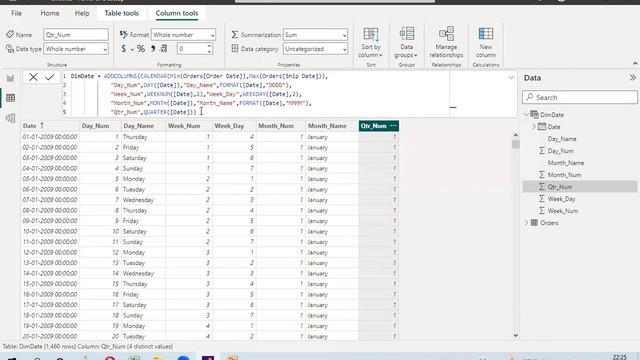This screenshot has width=640, height=360.
Task: Switch to Report view icon
Action: [10, 78]
